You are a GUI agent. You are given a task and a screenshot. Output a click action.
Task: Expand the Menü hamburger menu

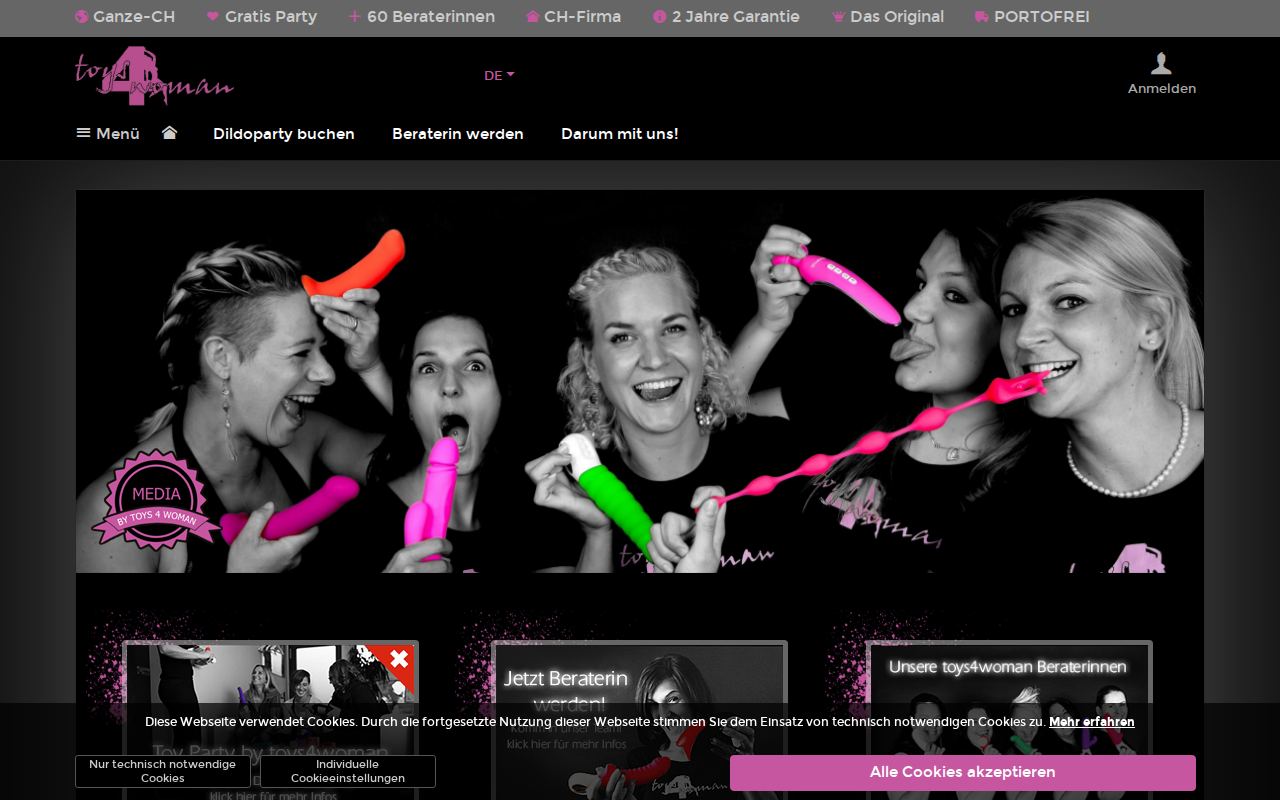(108, 133)
